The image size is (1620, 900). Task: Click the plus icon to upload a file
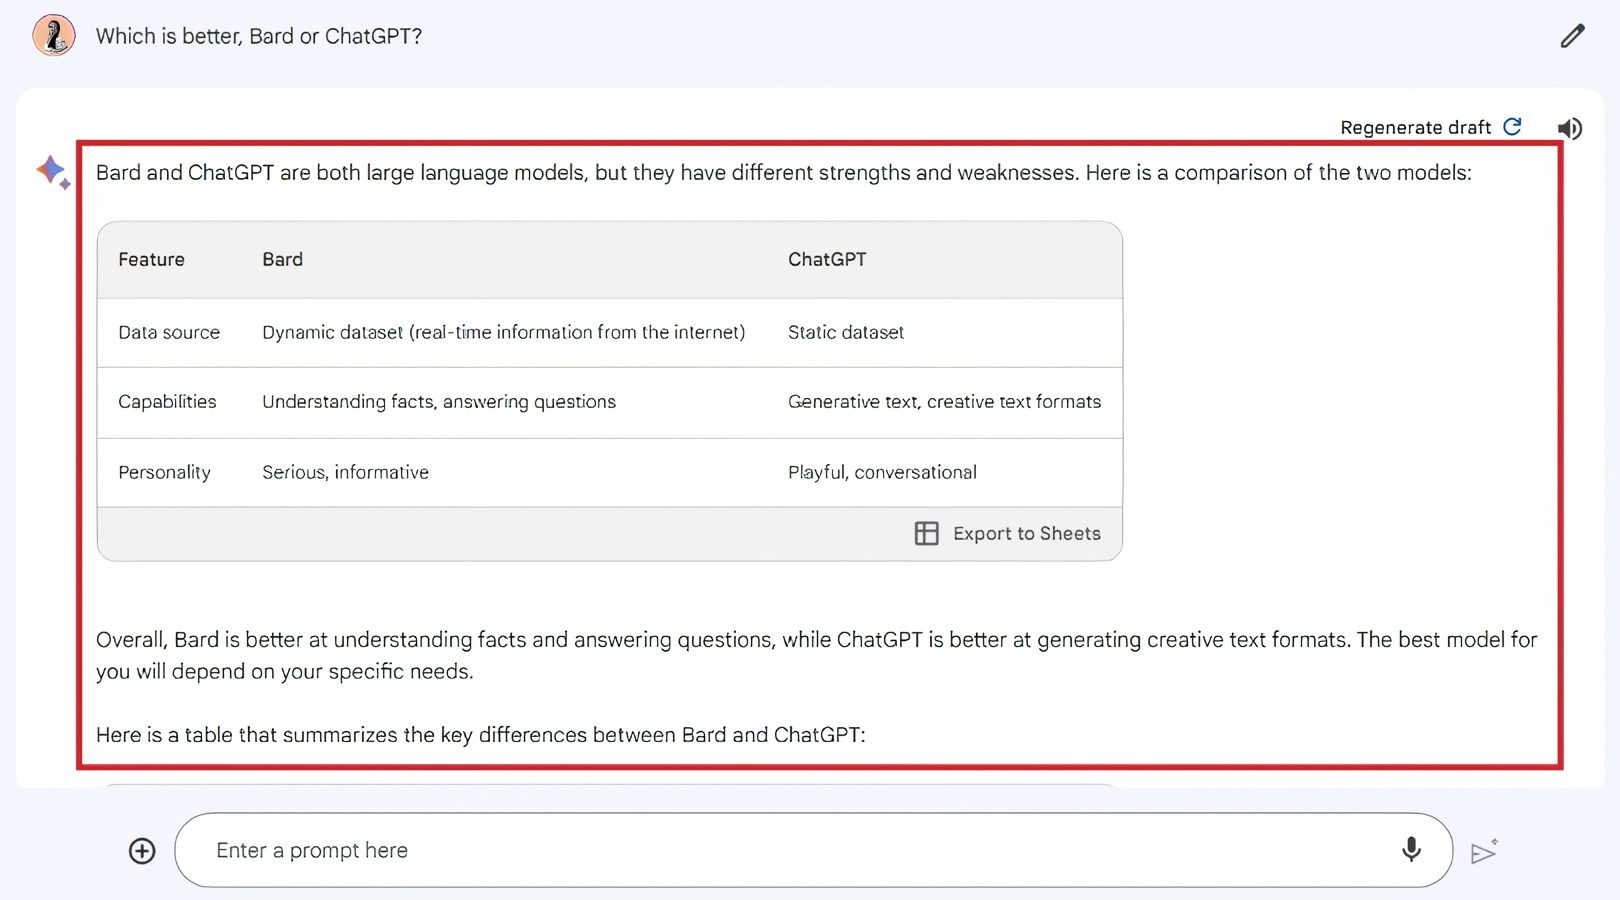142,850
